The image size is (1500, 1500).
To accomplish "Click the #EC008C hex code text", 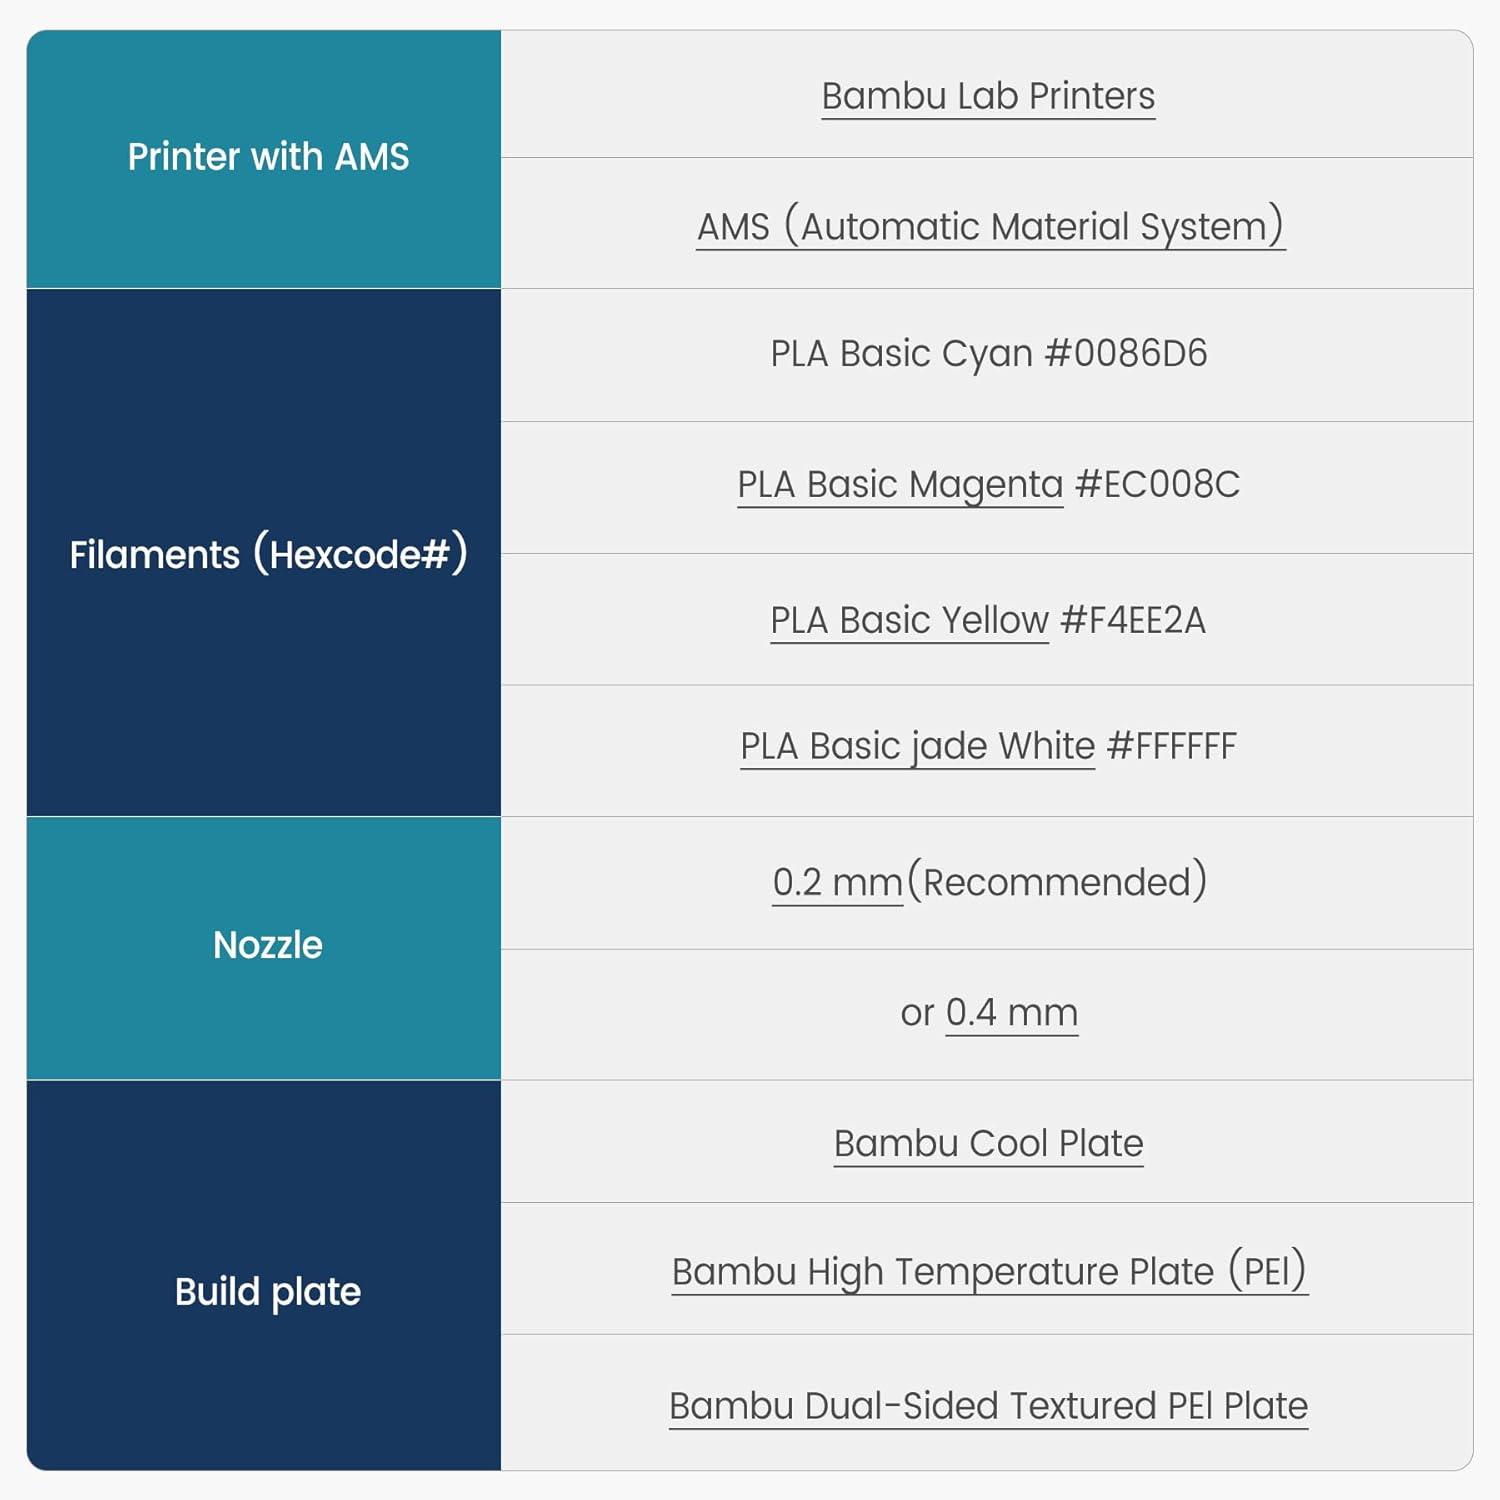I will [1157, 485].
